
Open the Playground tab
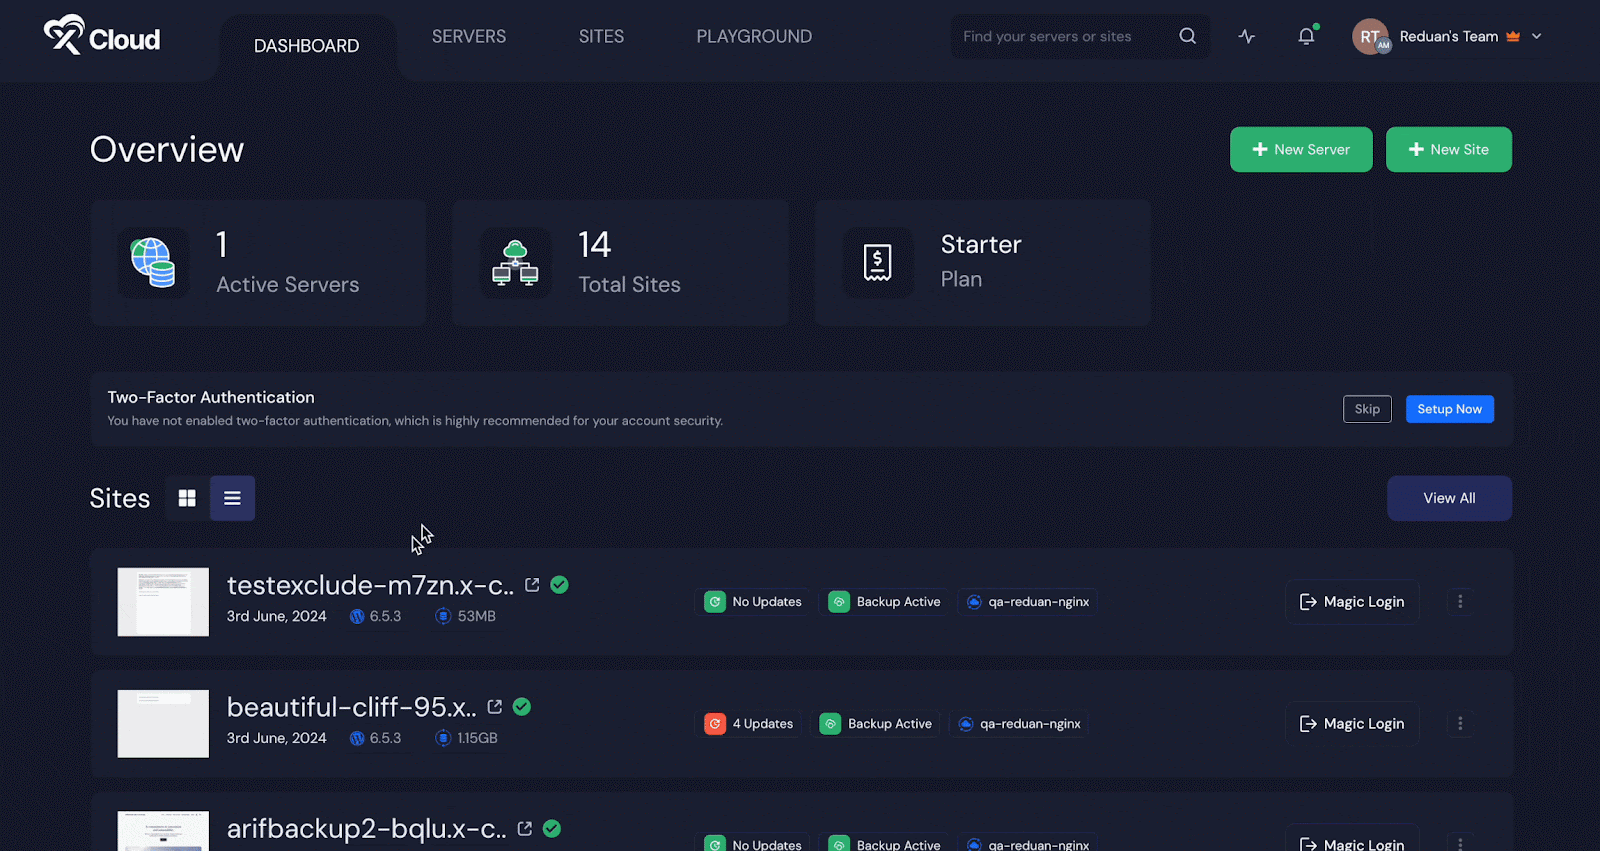click(x=754, y=37)
